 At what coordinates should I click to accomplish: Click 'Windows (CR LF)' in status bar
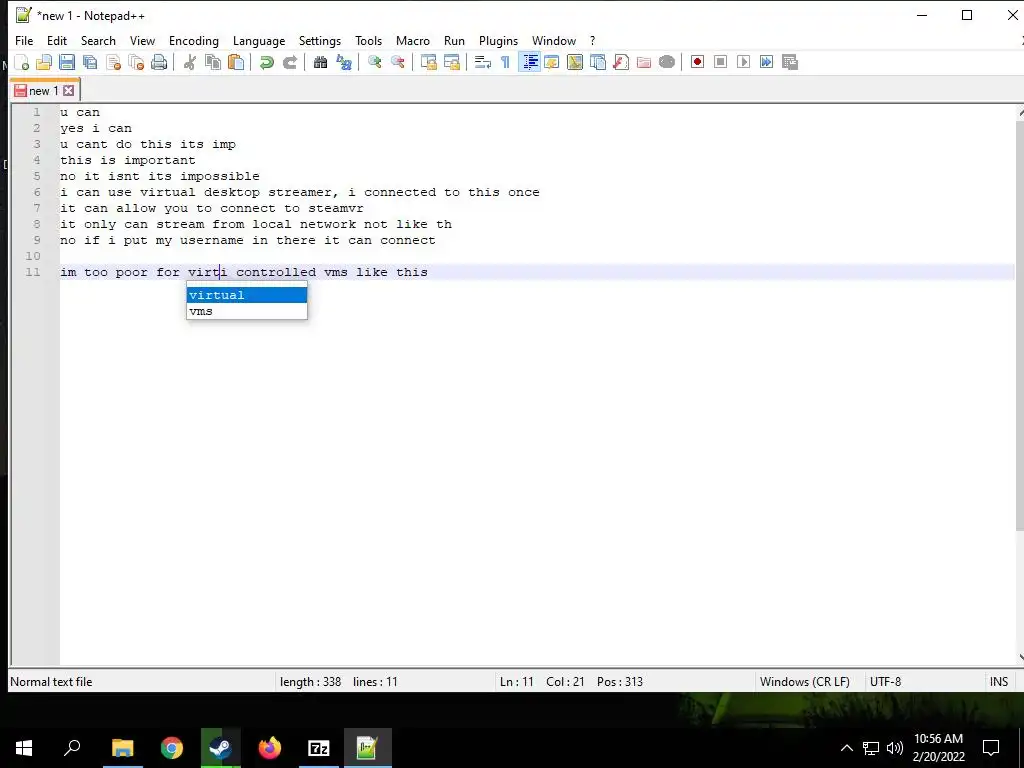point(805,682)
